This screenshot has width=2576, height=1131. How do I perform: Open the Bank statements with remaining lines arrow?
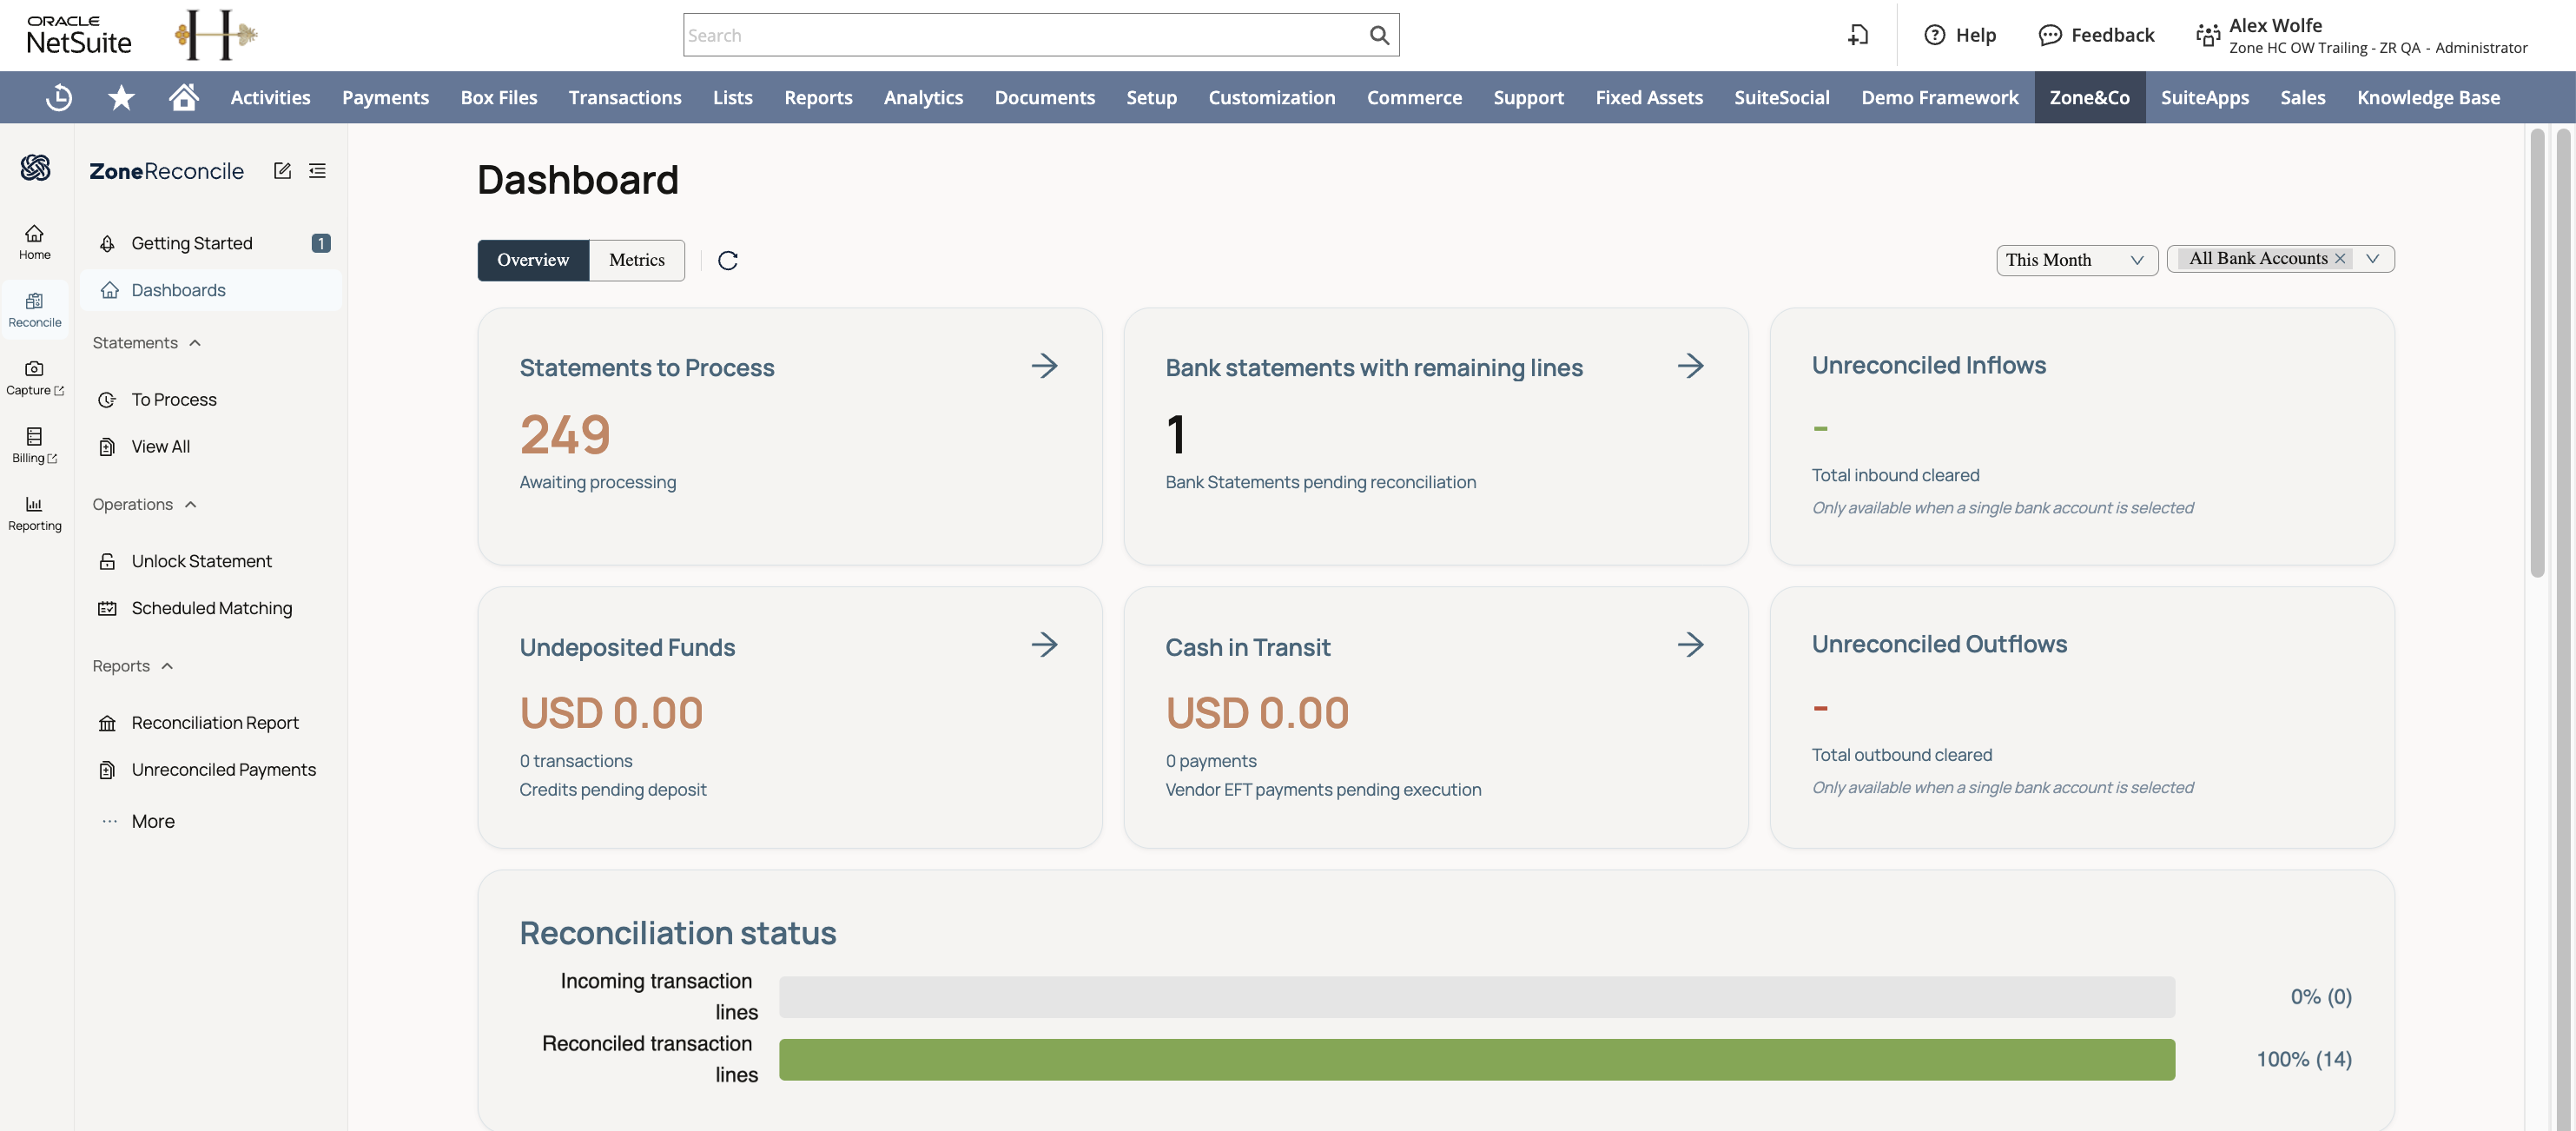click(x=1690, y=366)
